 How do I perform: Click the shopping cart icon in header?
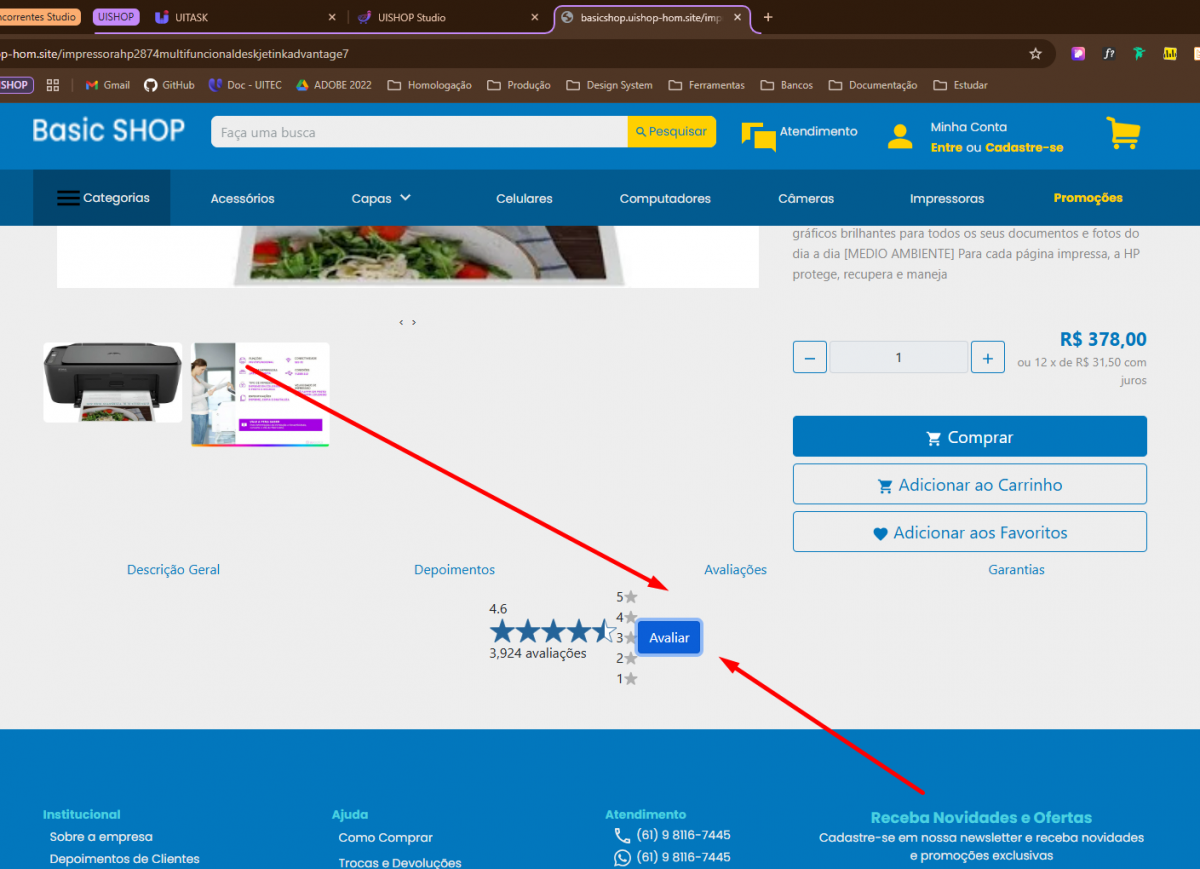(1123, 134)
